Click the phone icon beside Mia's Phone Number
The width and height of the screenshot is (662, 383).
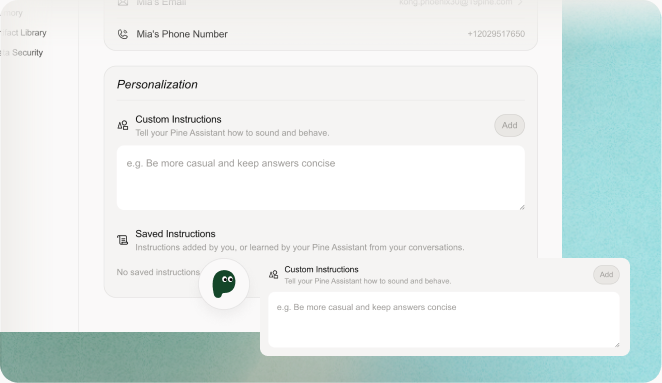pos(122,34)
